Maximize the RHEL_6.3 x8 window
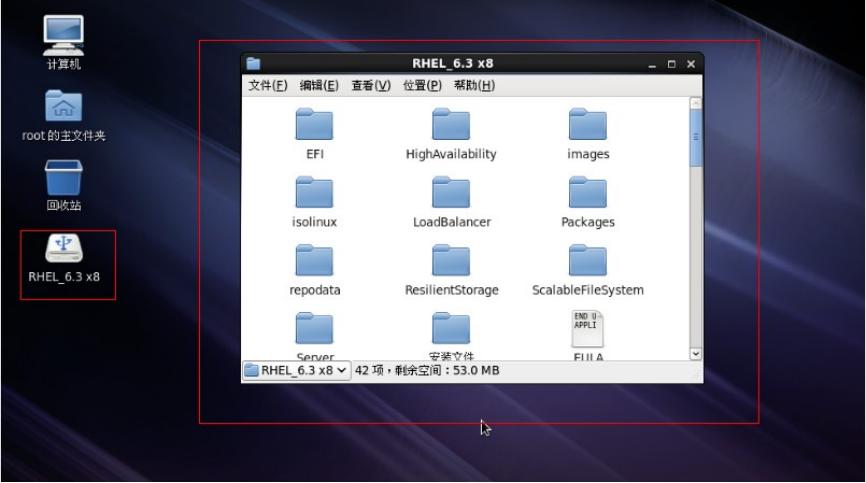866x483 pixels. pos(672,65)
